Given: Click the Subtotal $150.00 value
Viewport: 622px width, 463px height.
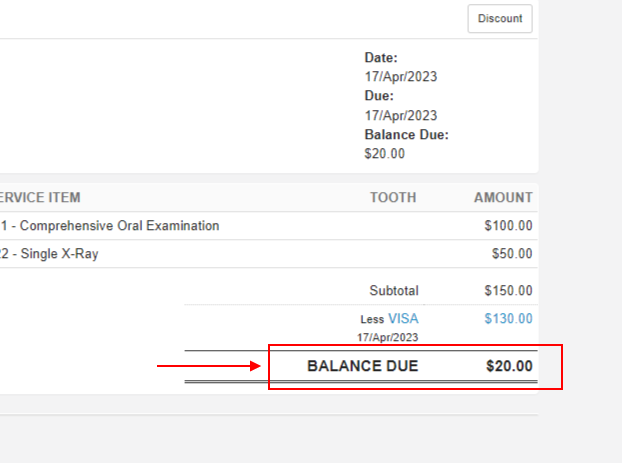Looking at the screenshot, I should pos(508,290).
